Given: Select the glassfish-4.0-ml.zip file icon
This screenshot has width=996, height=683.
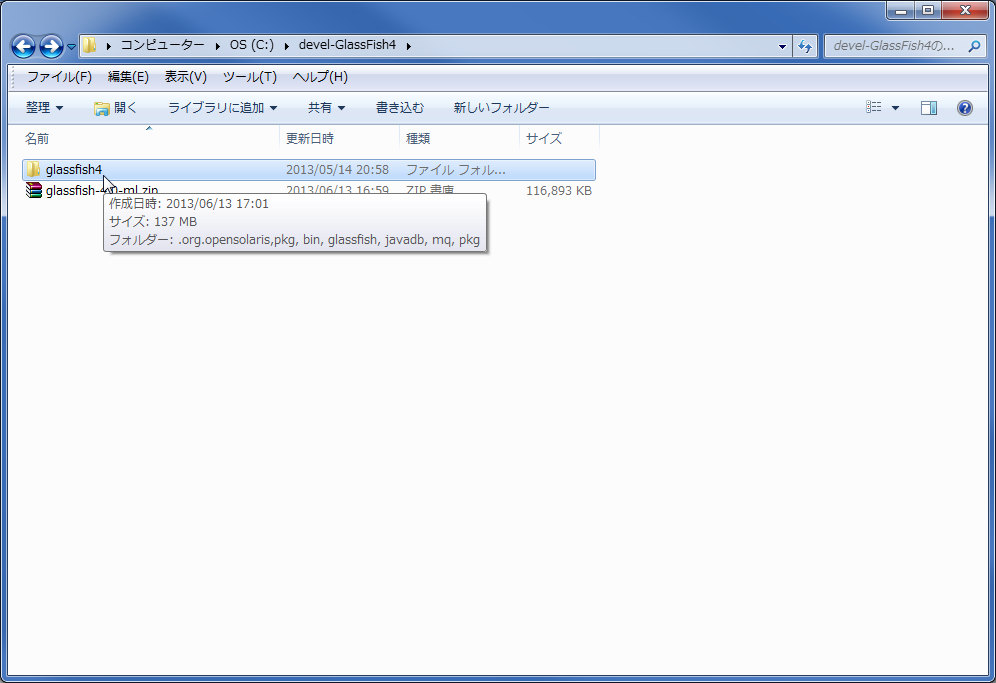Looking at the screenshot, I should [33, 190].
